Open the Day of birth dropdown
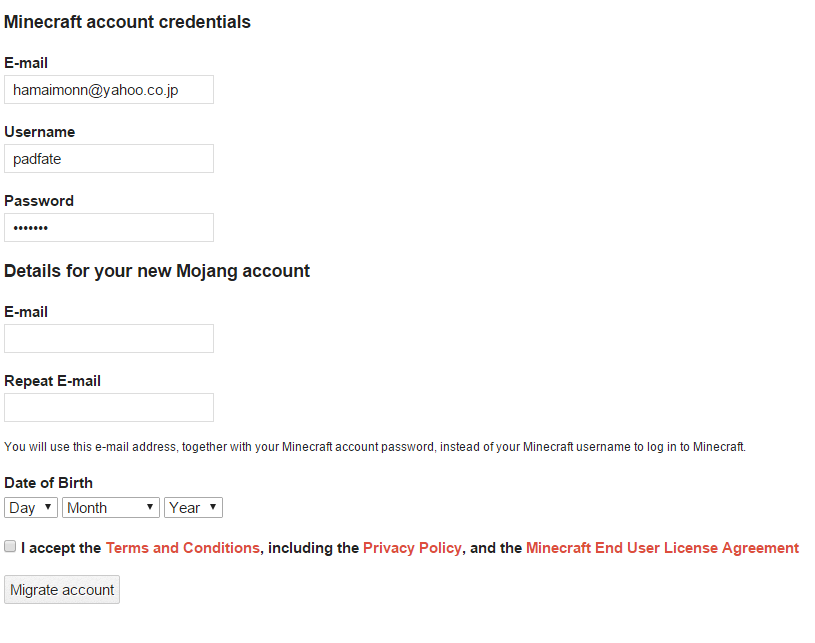Image resolution: width=815 pixels, height=643 pixels. 31,508
